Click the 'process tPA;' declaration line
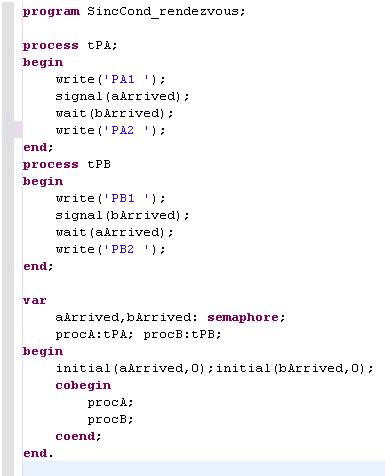Screen dimensions: 385x476 pos(70,45)
